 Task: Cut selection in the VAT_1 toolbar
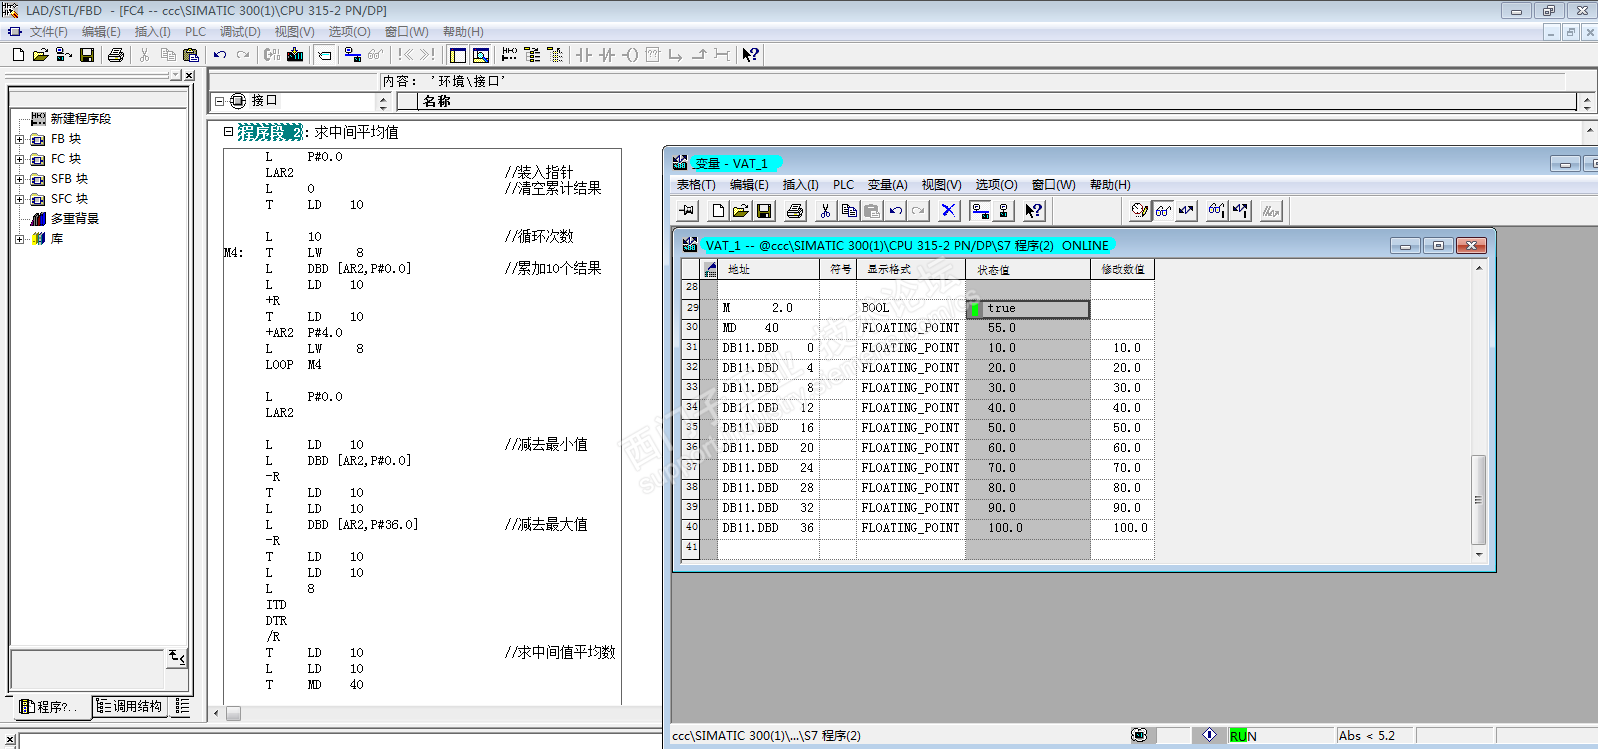tap(825, 210)
